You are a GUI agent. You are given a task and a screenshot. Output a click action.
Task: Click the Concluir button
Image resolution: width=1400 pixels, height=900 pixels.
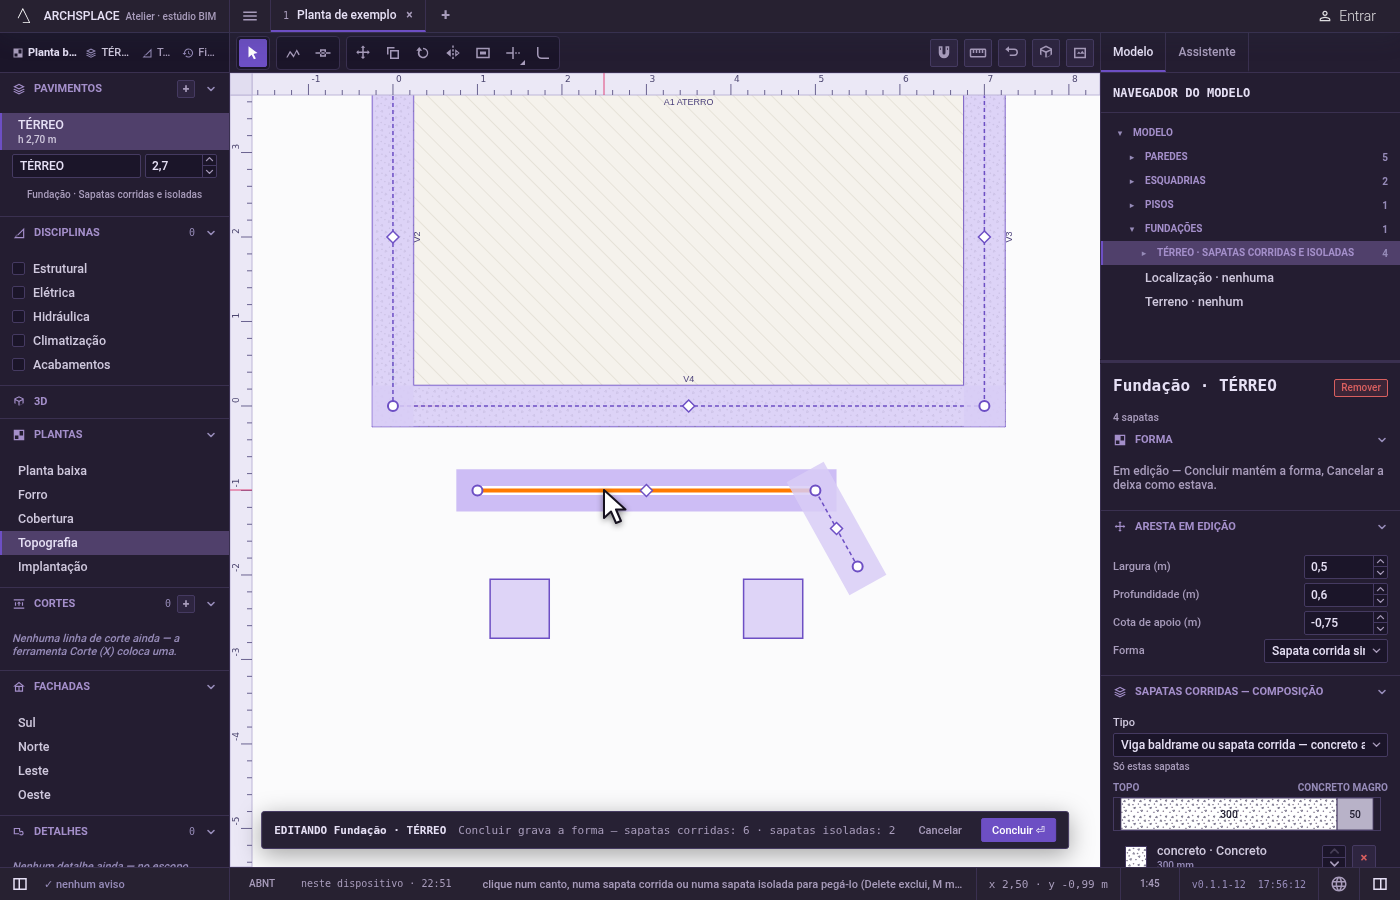tap(1018, 830)
